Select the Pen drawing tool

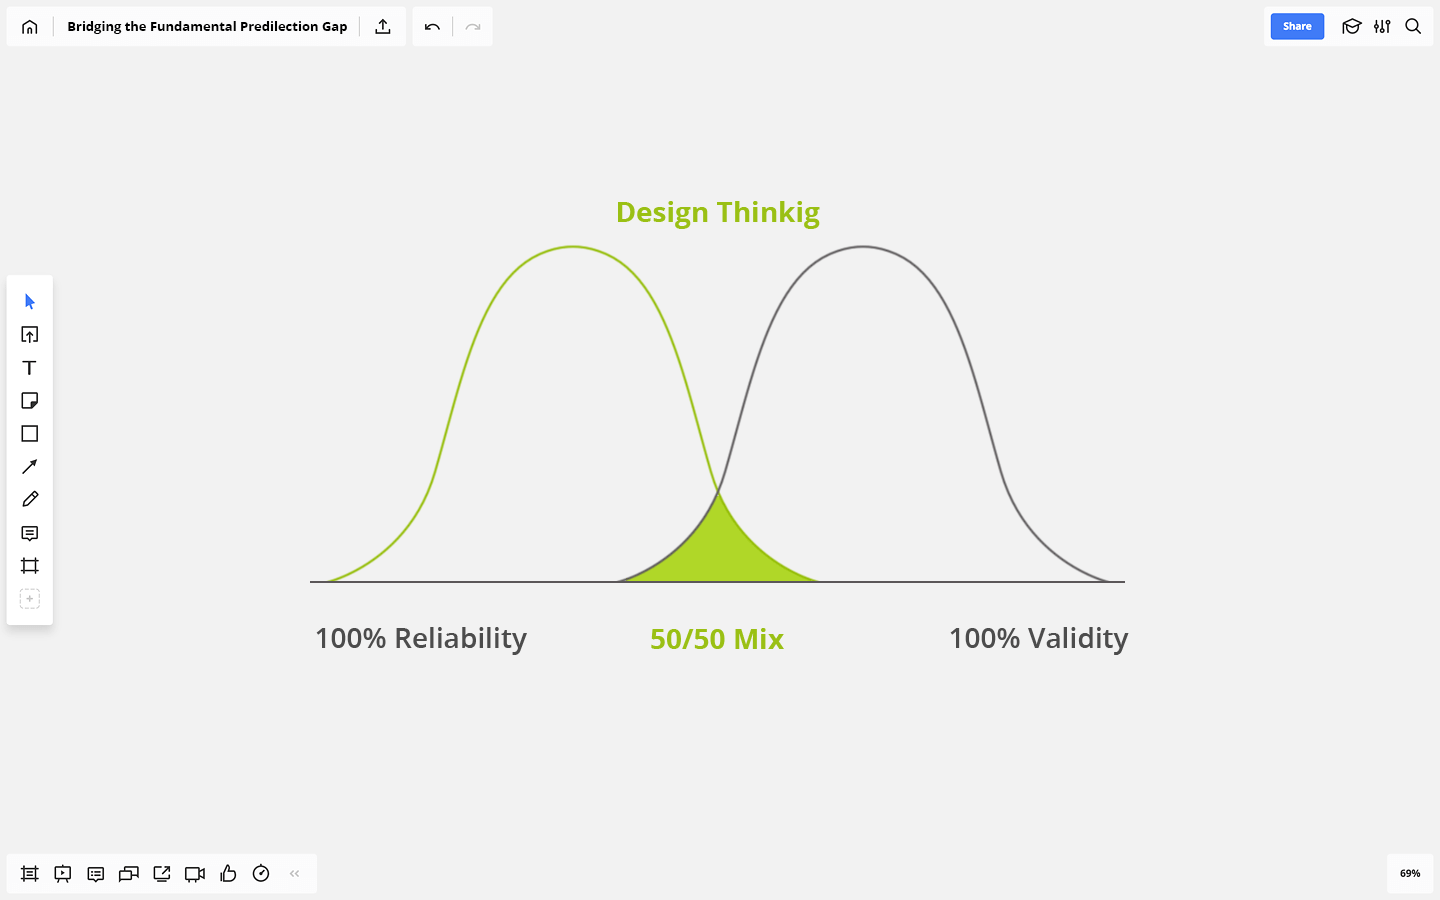coord(30,499)
